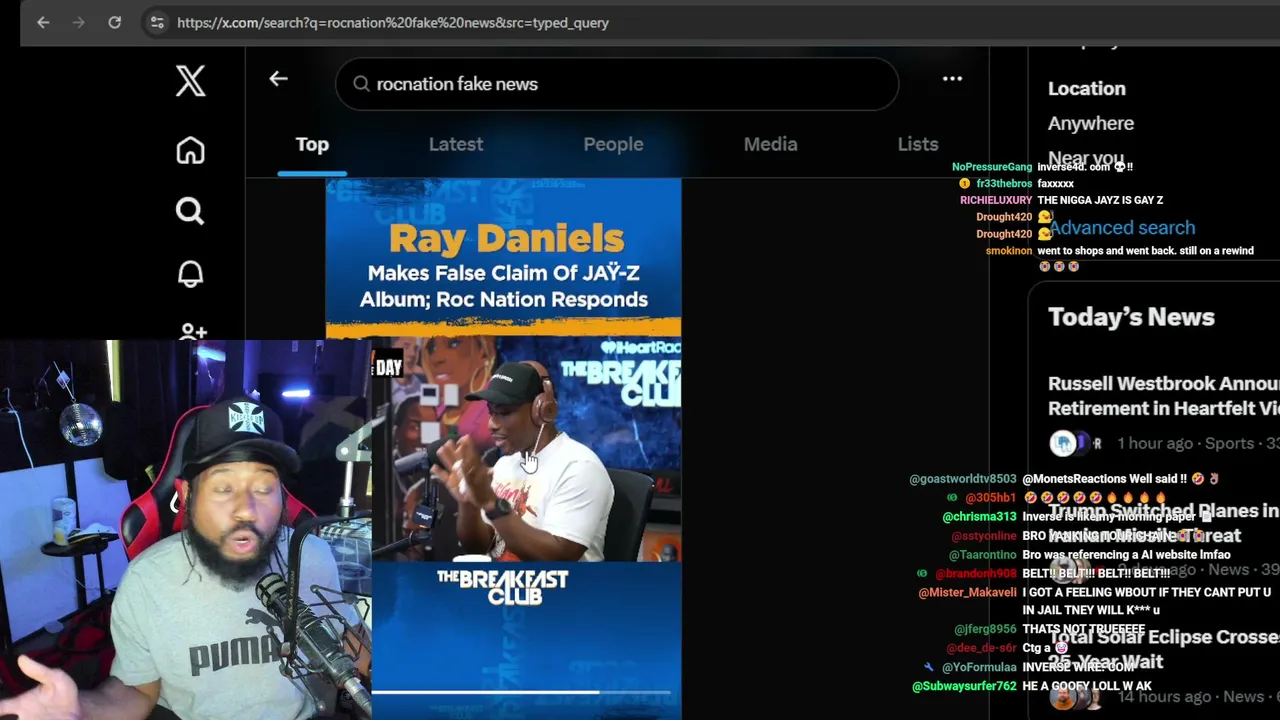Switch to the Latest tab
Viewport: 1280px width, 720px height.
pyautogui.click(x=456, y=145)
